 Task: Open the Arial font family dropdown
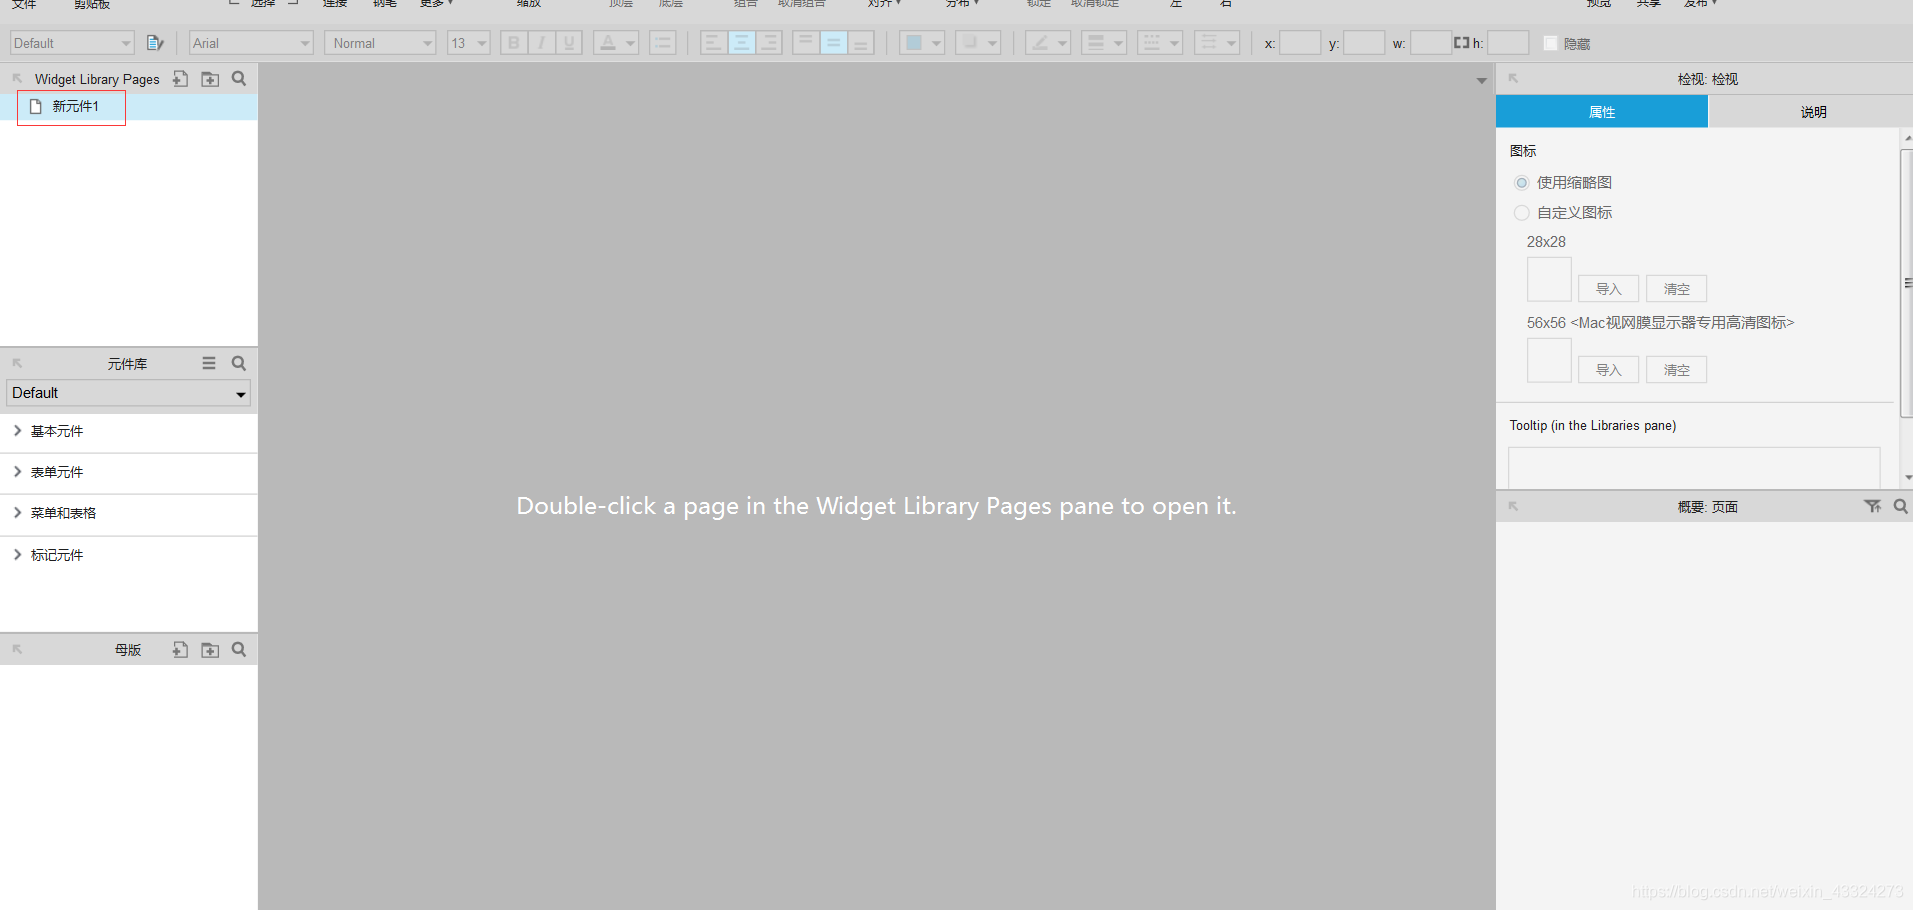(x=252, y=43)
